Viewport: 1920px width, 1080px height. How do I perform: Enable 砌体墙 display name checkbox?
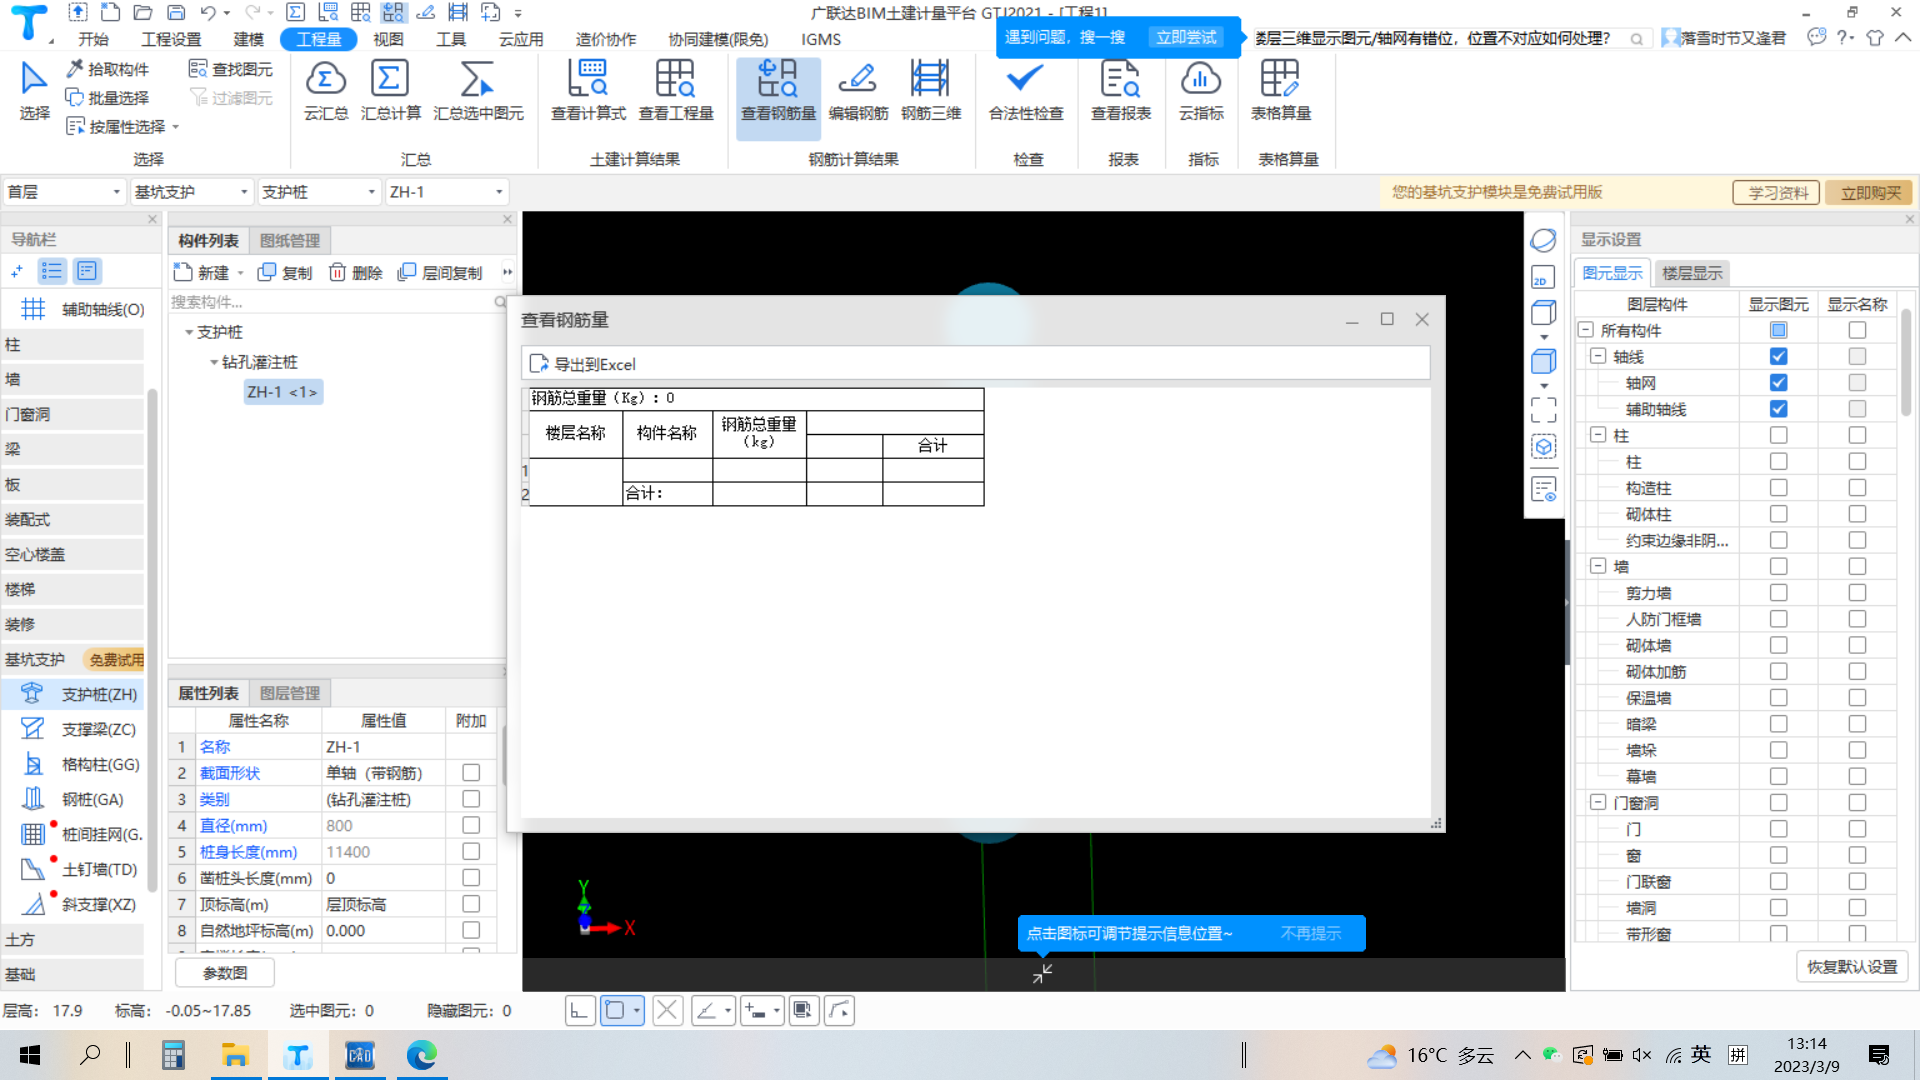[1857, 645]
